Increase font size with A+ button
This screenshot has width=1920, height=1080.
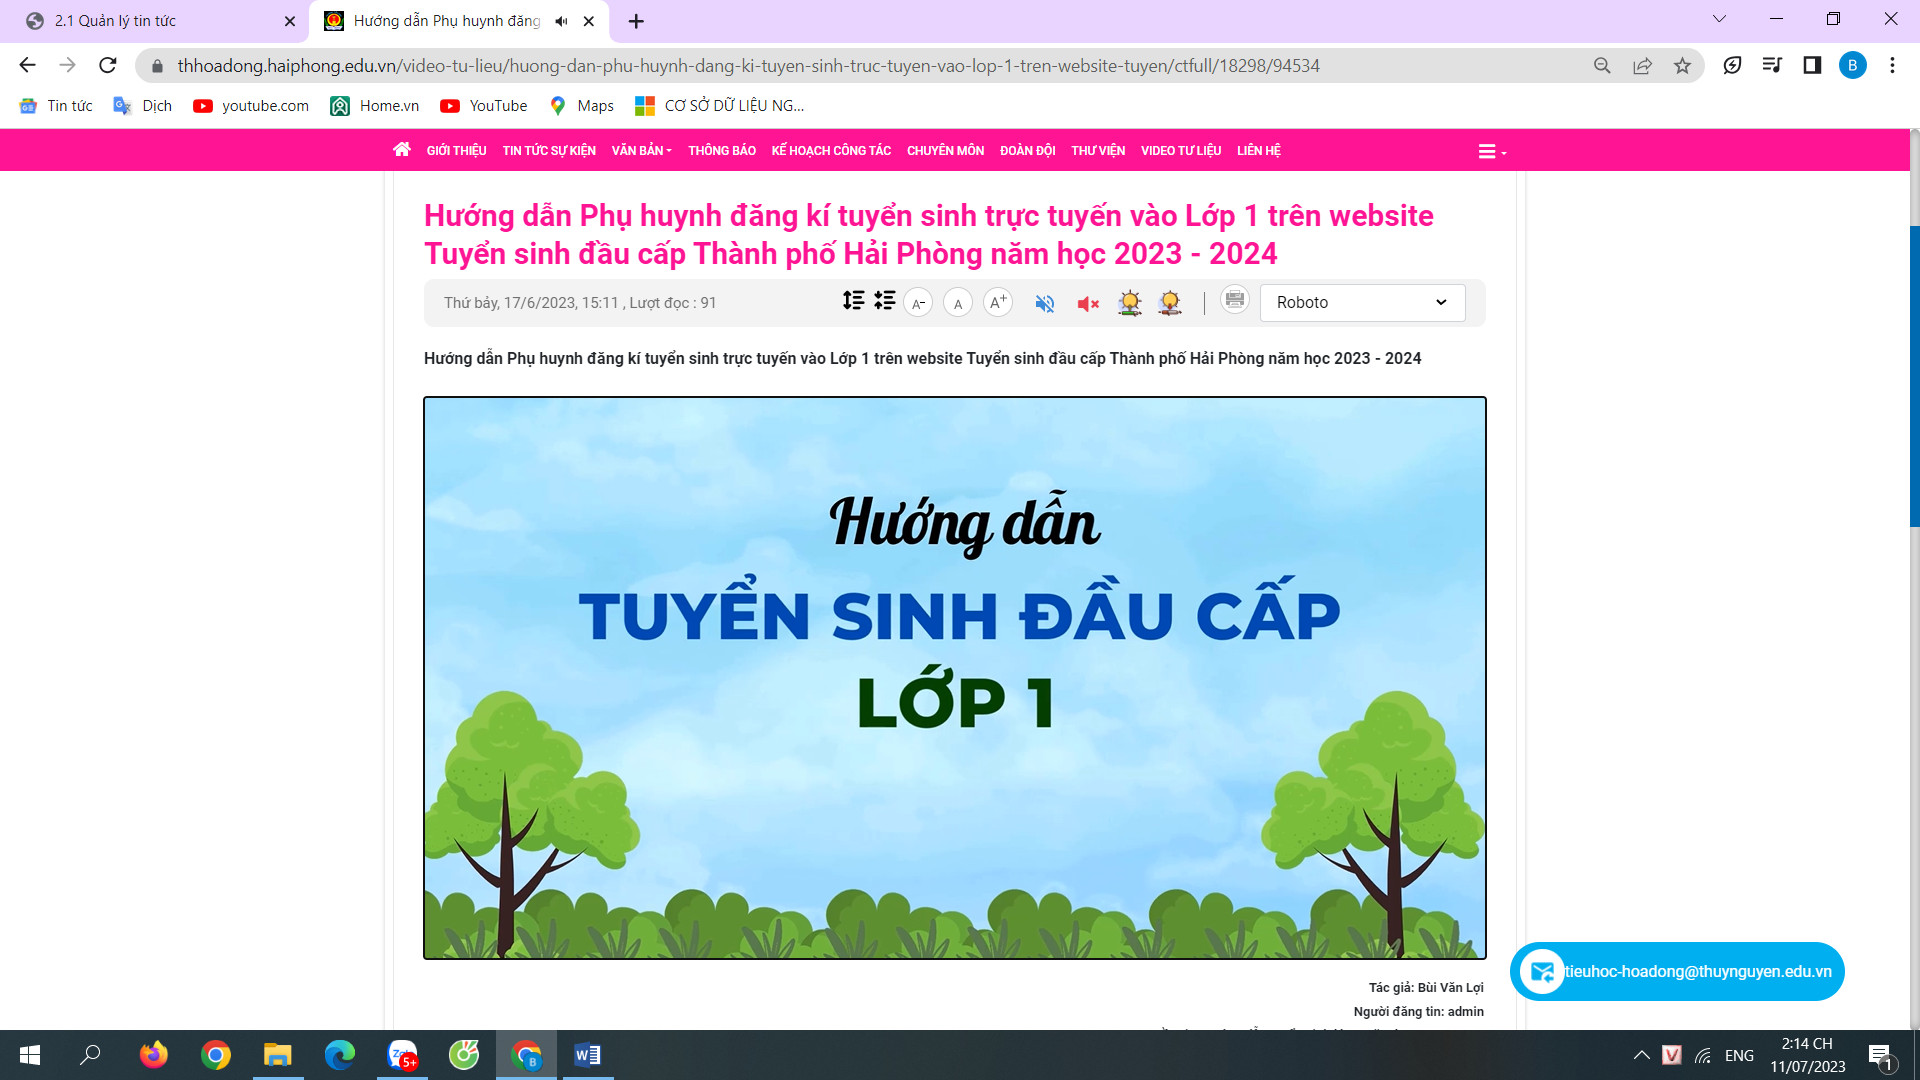point(998,302)
